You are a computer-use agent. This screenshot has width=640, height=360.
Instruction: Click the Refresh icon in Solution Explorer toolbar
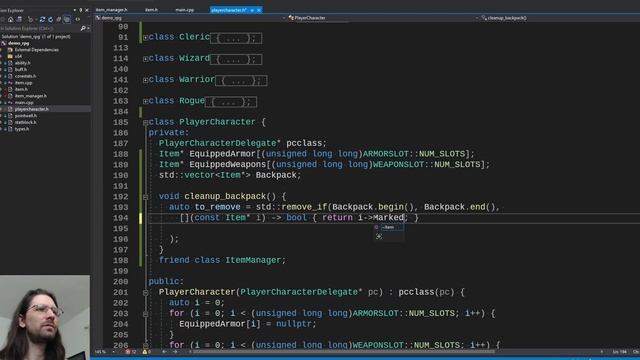coord(51,19)
